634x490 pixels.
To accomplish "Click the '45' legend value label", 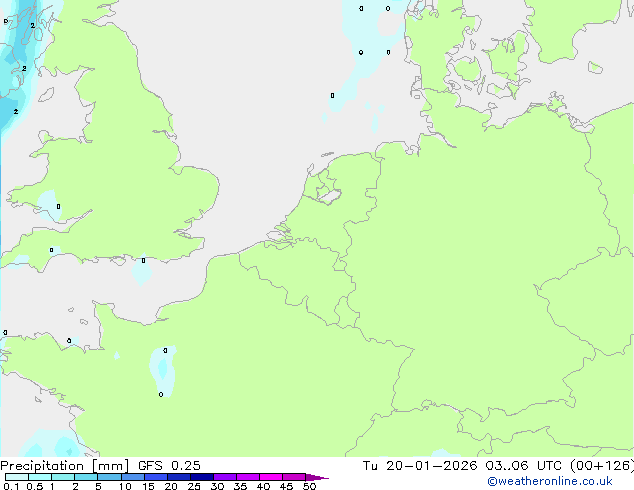I will pyautogui.click(x=286, y=486).
